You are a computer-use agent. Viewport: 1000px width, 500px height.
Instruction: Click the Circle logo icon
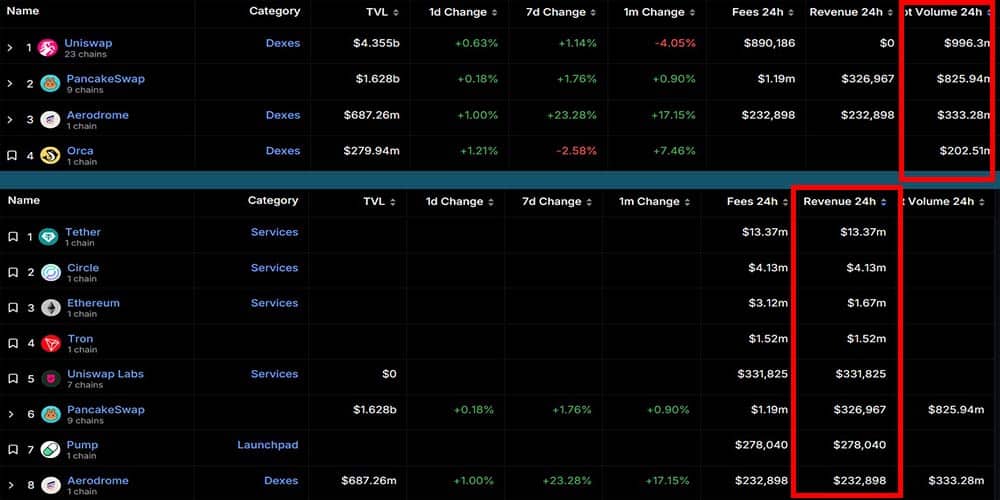pyautogui.click(x=50, y=273)
